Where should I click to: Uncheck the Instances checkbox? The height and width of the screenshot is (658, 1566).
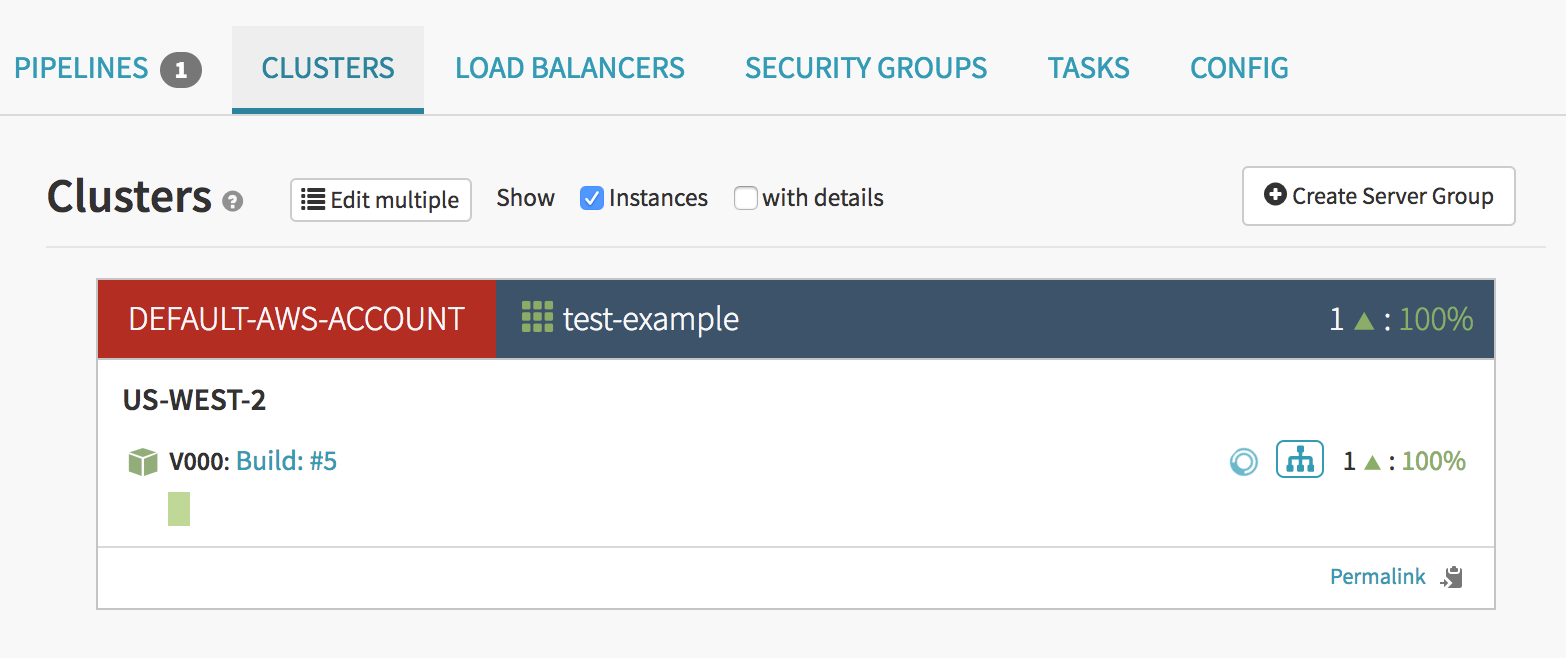pos(592,198)
